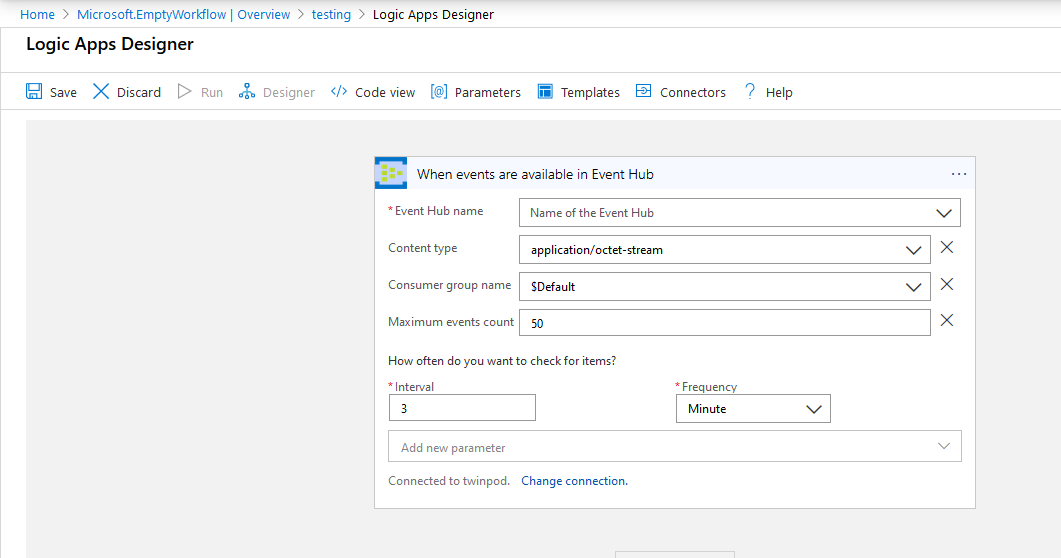
Task: Click the 'Connected to twinpod.' text
Action: point(449,481)
